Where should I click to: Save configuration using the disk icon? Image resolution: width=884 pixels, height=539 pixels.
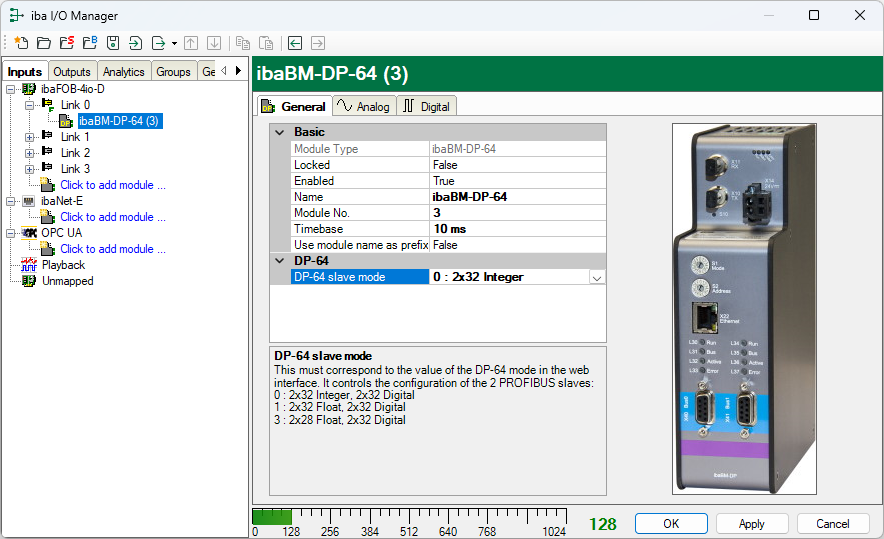click(113, 43)
